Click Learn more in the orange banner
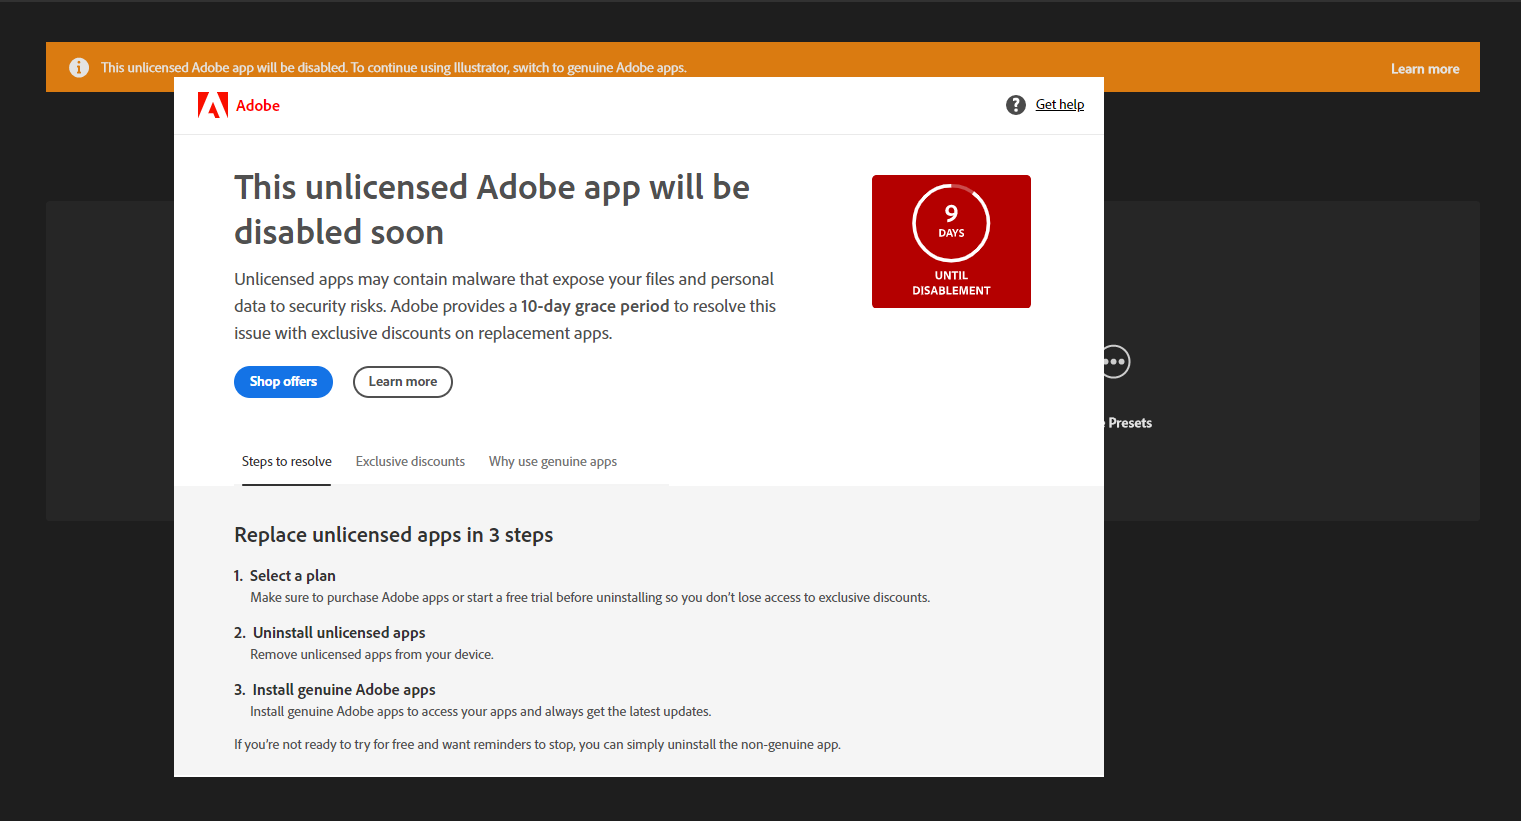1521x821 pixels. point(1424,69)
